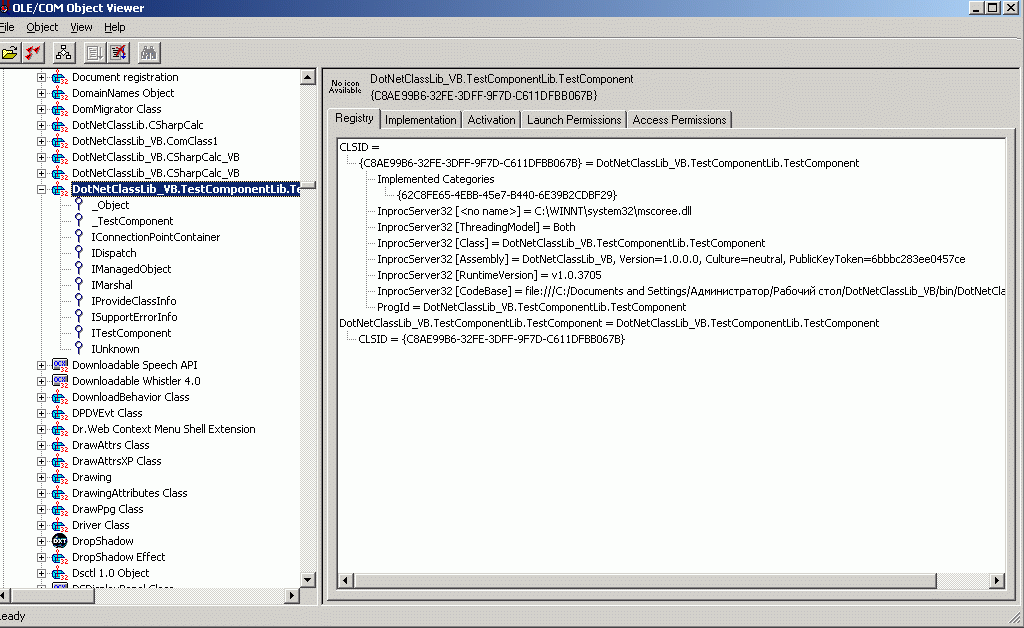Switch to the Activation tab

491,120
